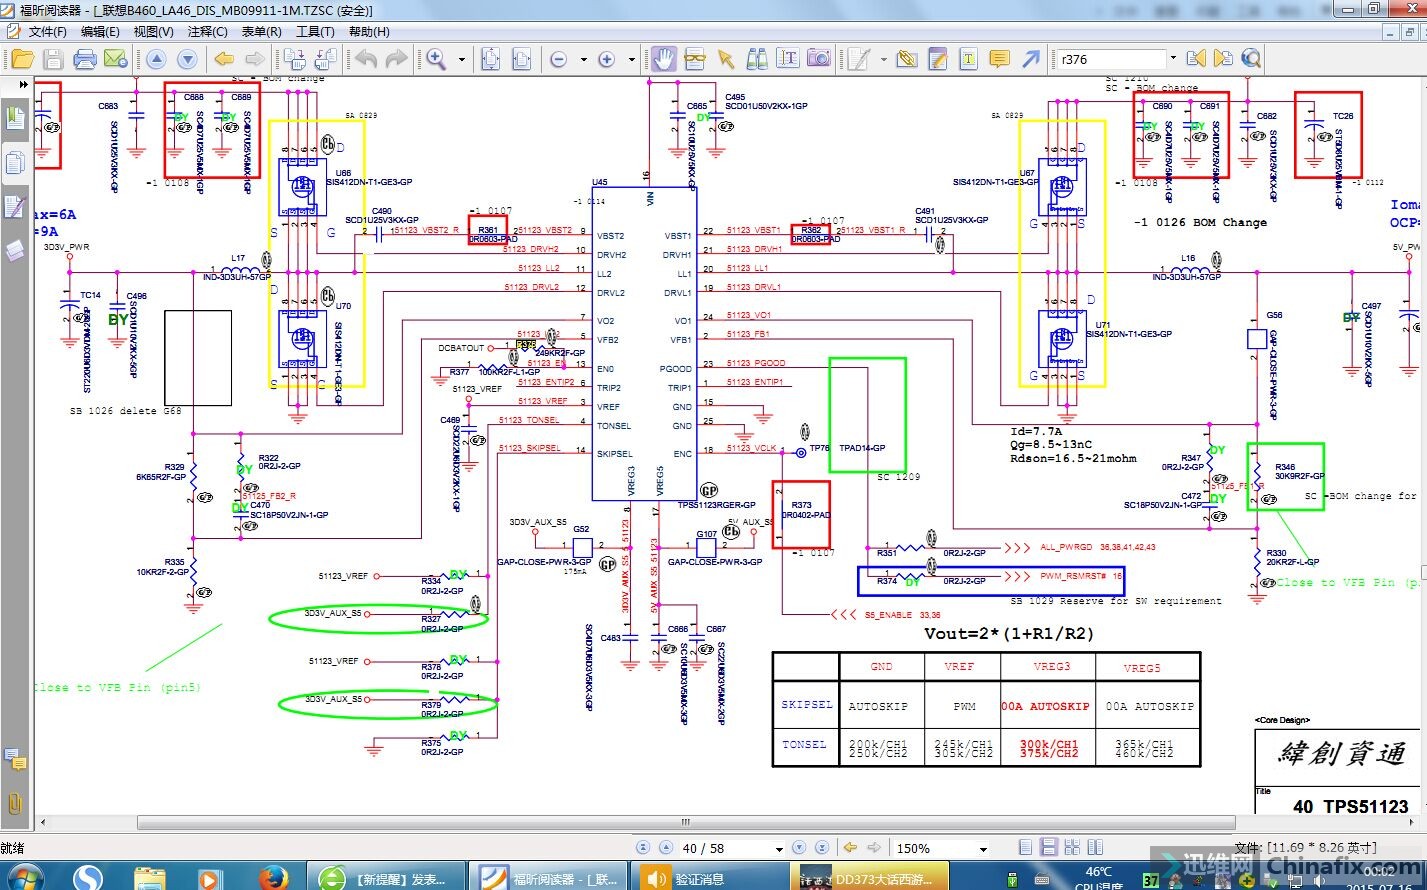Open the pages thumbnail side panel

click(15, 163)
